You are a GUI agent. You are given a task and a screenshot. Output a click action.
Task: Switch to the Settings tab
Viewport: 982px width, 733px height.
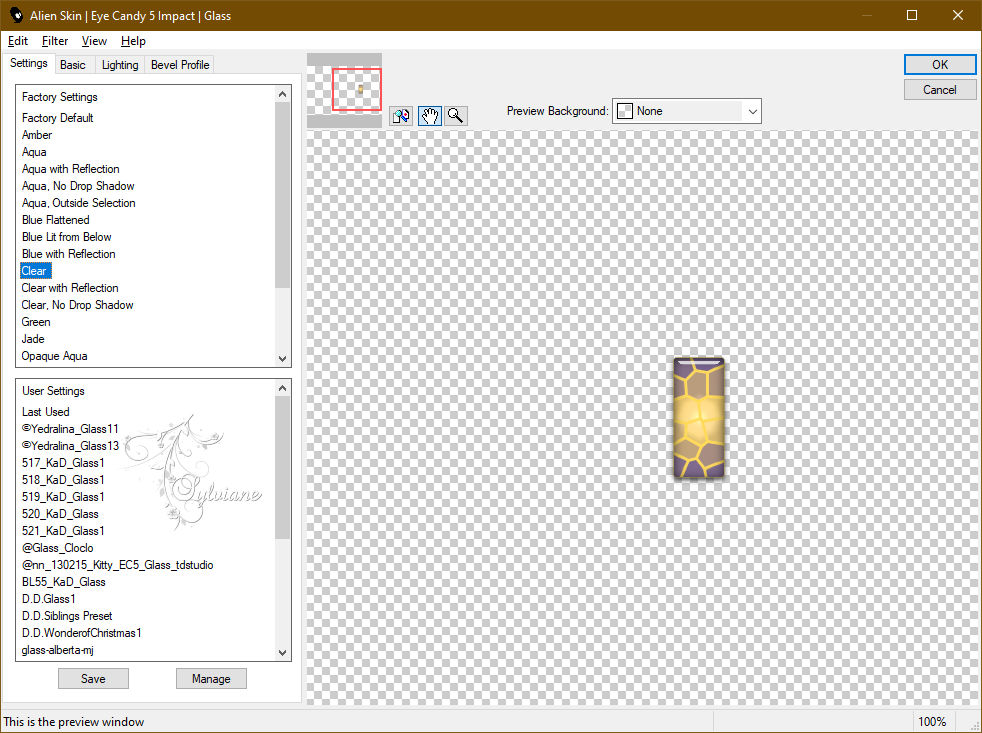point(29,63)
